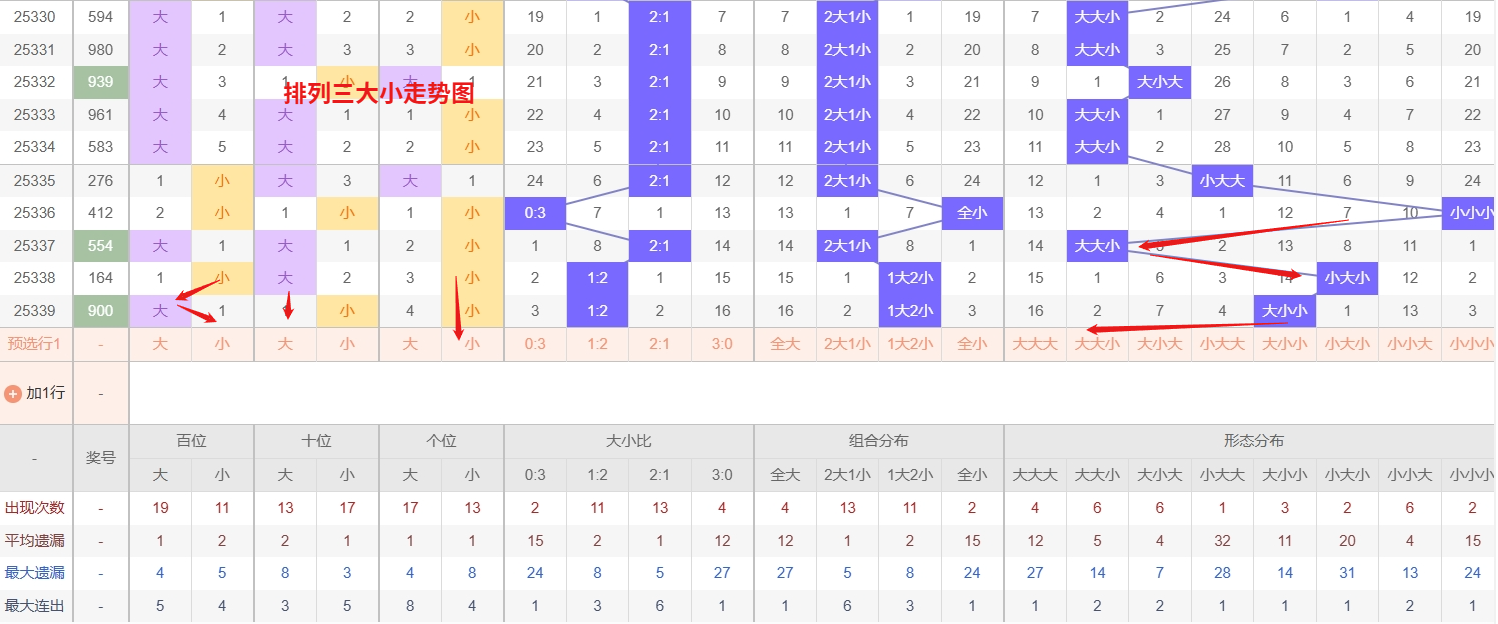Image resolution: width=1498 pixels, height=624 pixels.
Task: Click the 大大小 cell in row 25333
Action: tap(1097, 115)
